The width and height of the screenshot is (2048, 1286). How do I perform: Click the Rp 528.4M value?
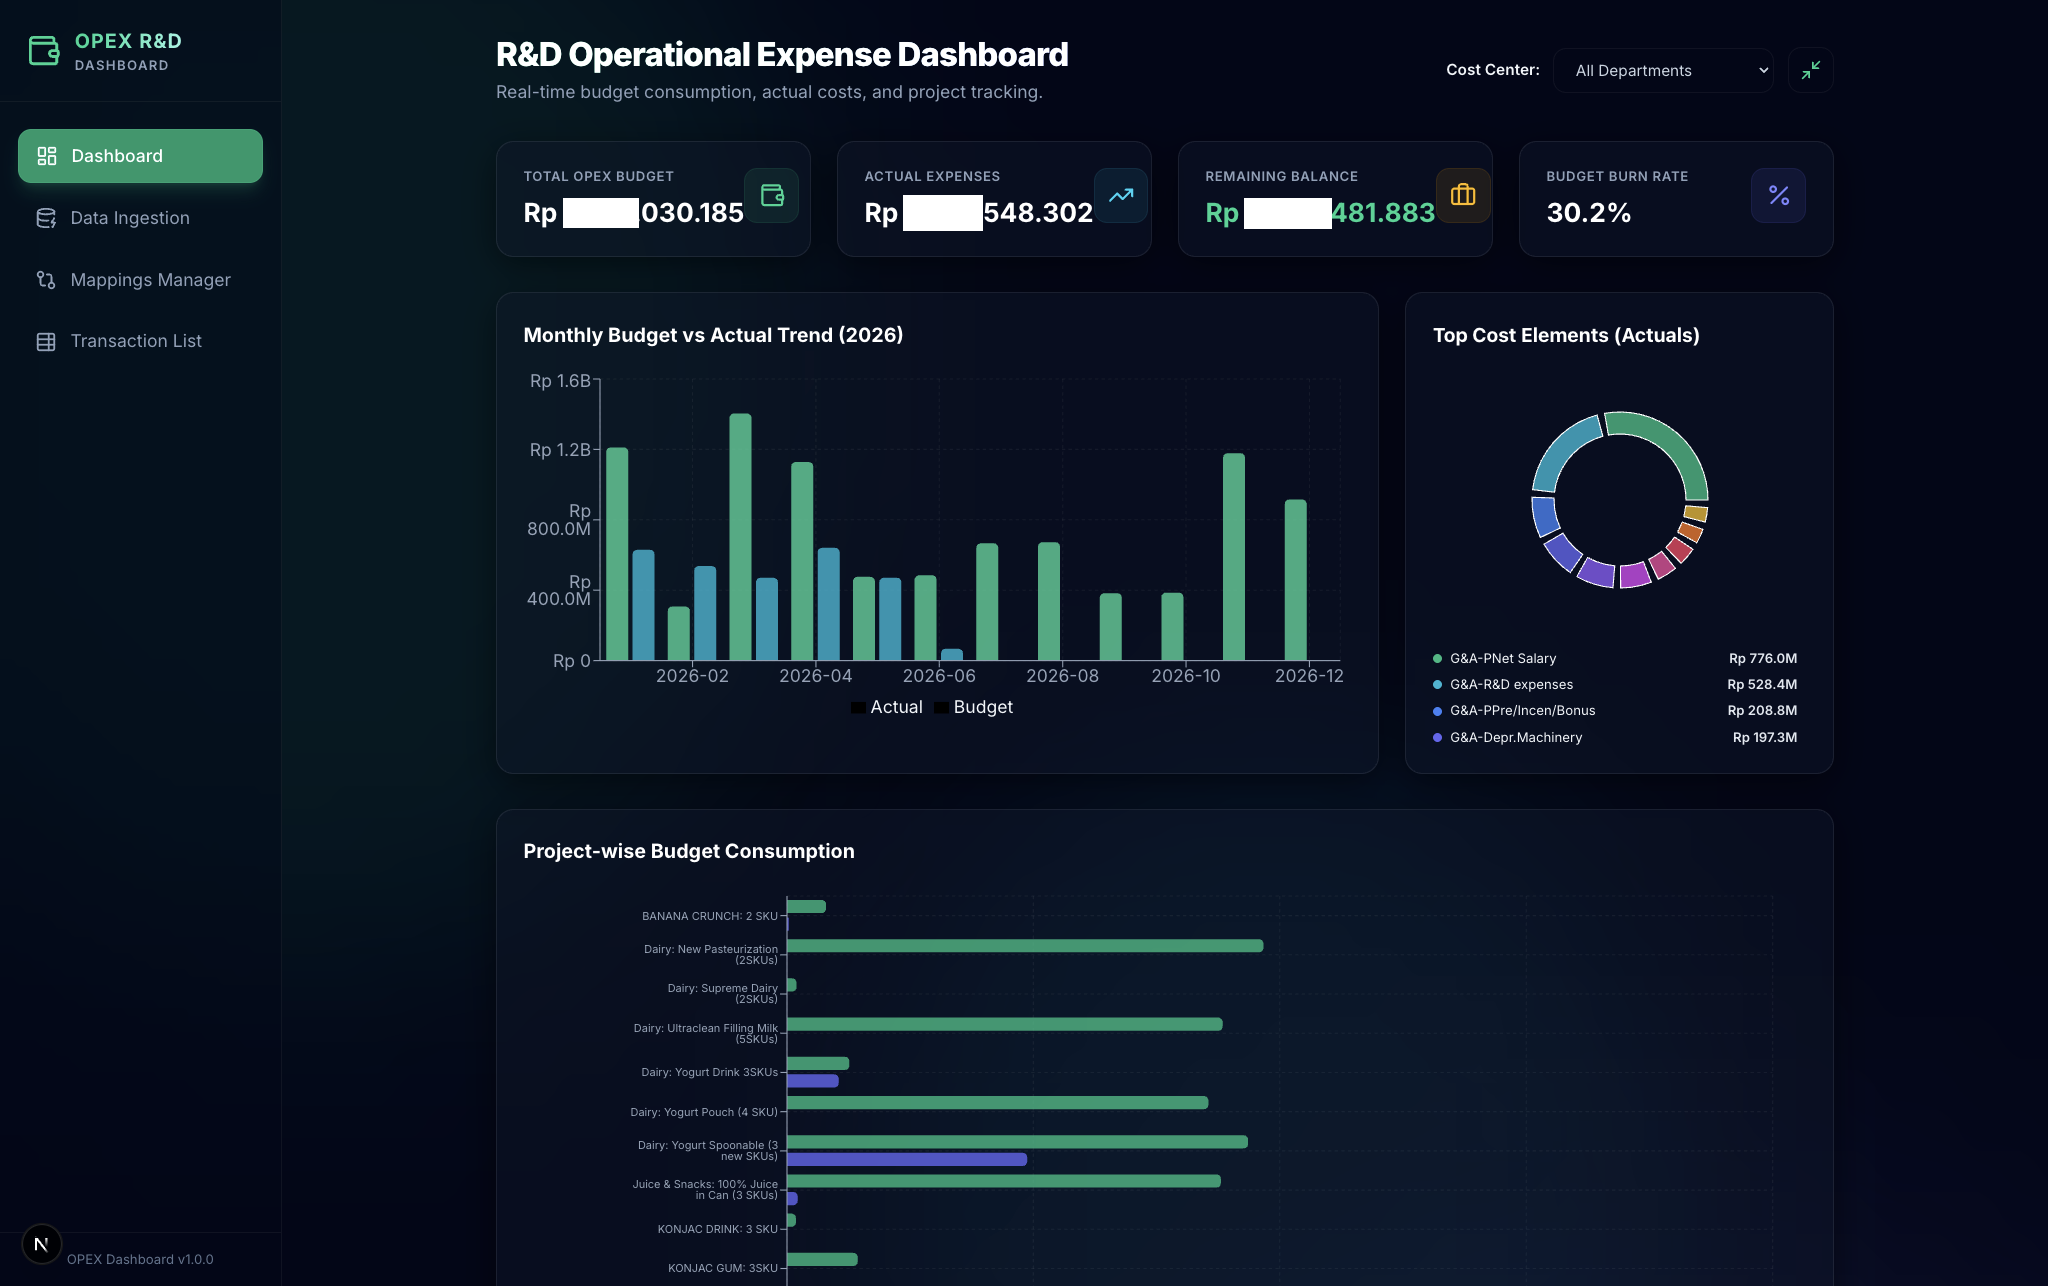click(1762, 684)
